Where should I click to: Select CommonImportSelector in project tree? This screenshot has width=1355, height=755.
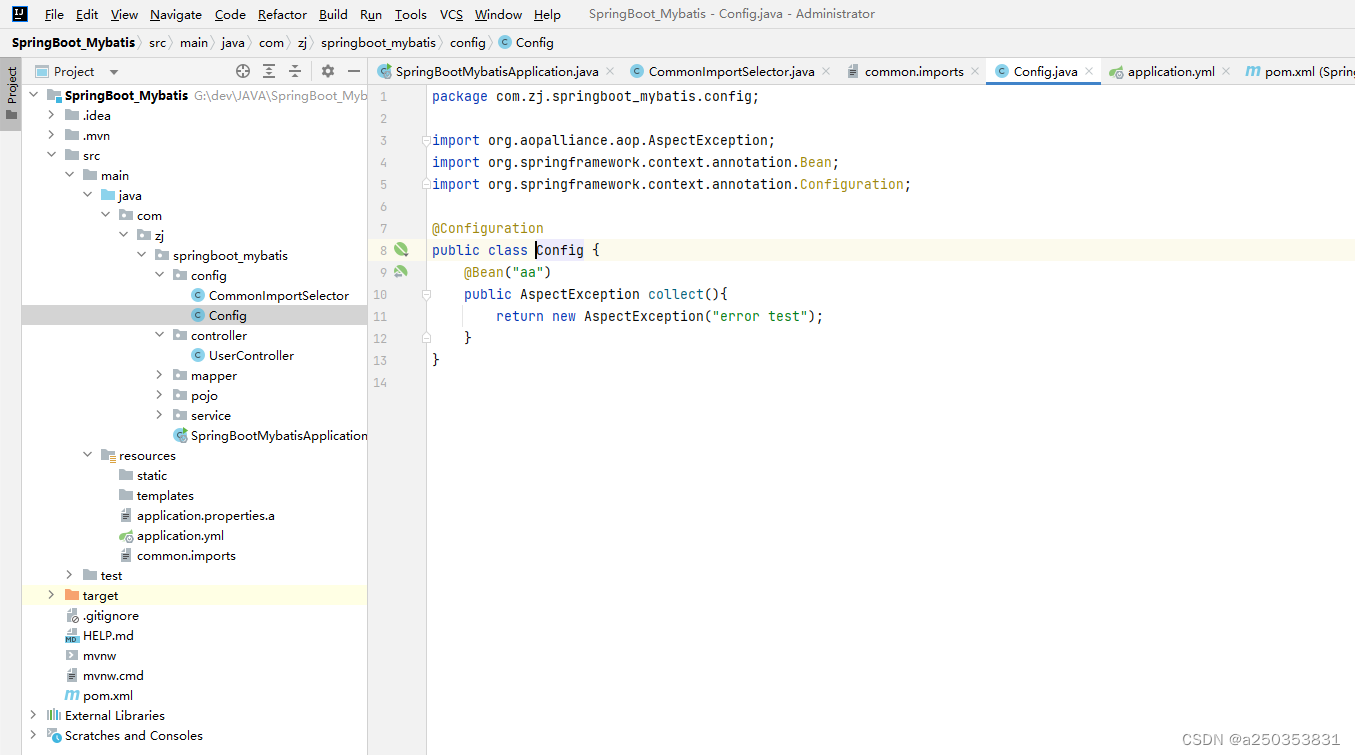coord(279,295)
